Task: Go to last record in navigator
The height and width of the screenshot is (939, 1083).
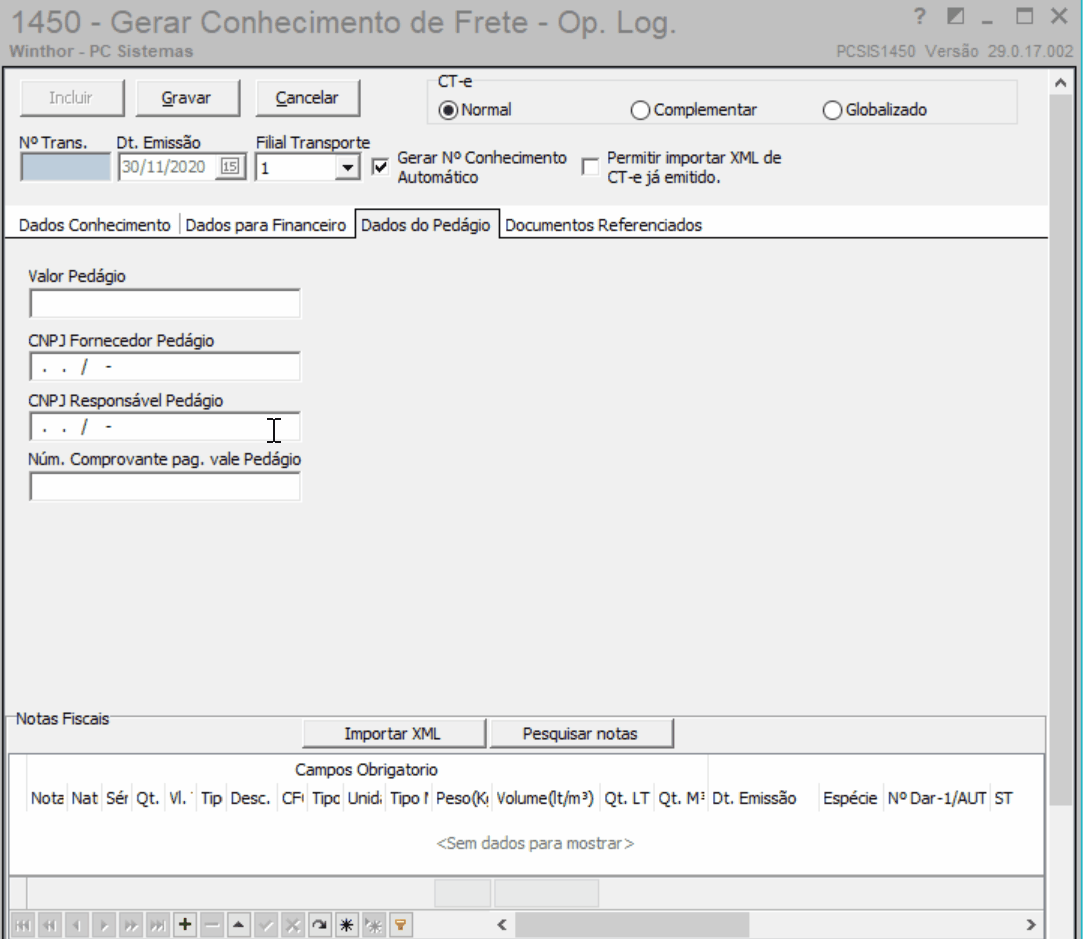Action: 157,925
